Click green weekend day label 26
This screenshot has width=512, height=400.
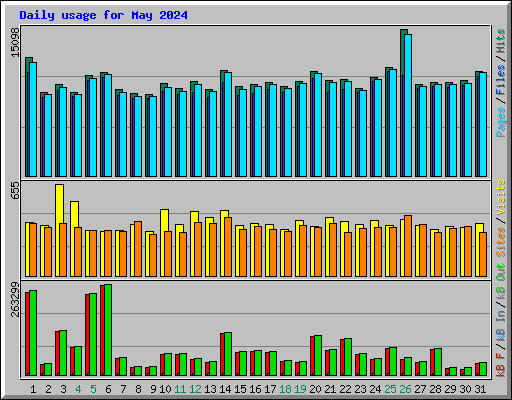click(405, 389)
